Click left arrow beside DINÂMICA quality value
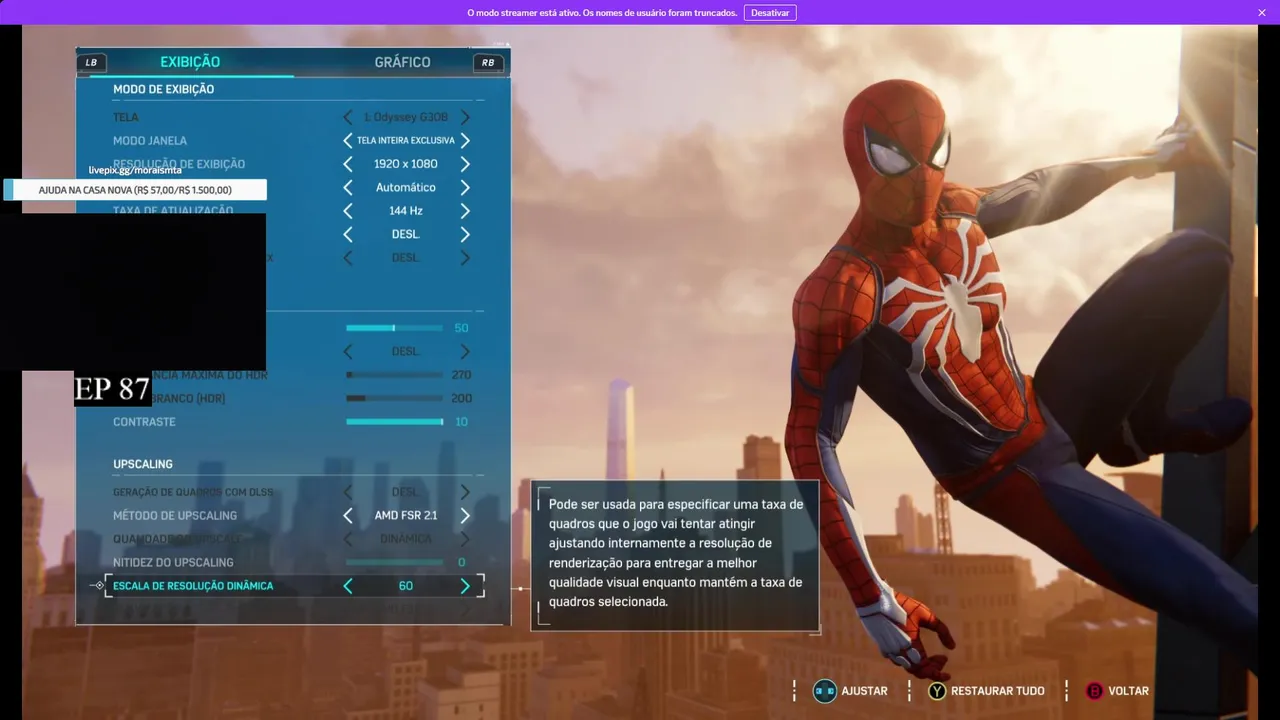 click(x=348, y=539)
